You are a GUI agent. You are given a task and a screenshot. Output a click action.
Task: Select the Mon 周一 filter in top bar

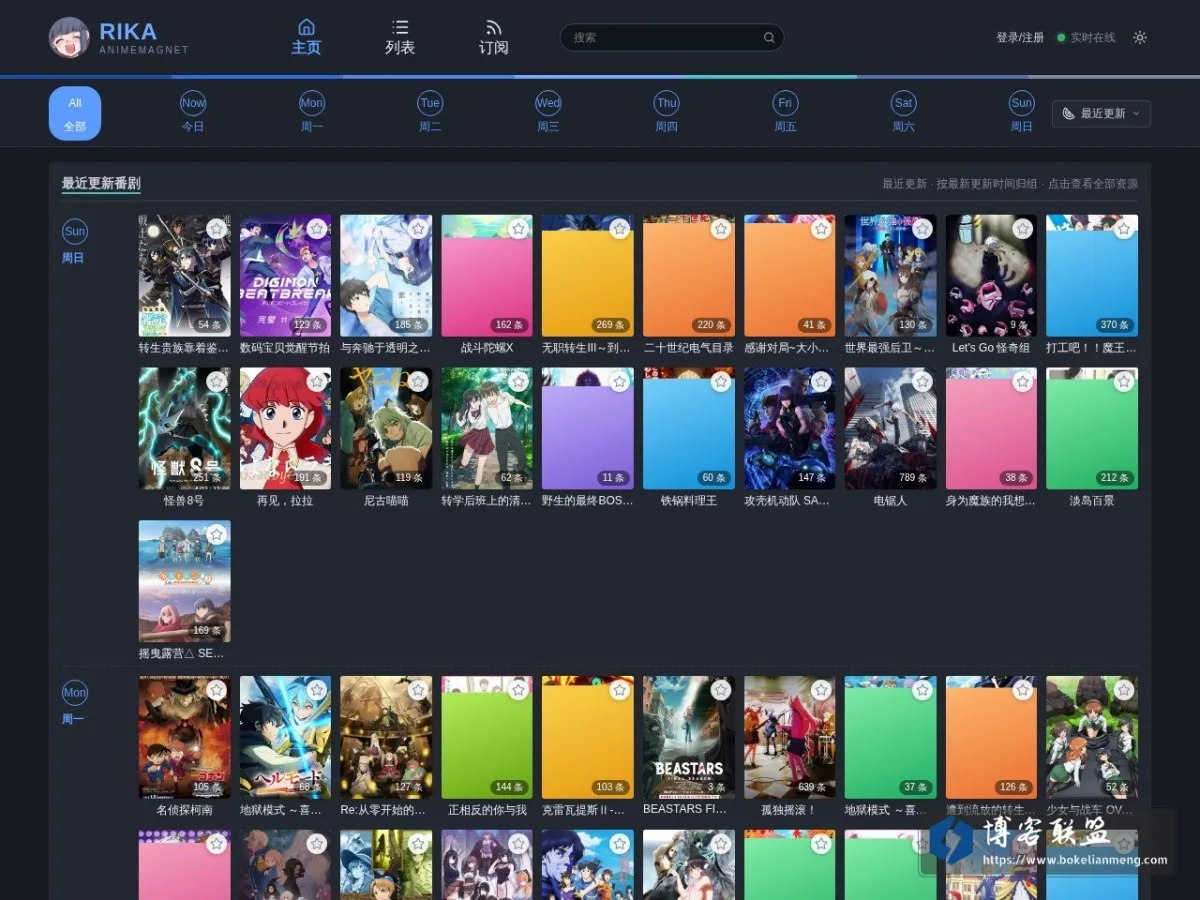[312, 113]
